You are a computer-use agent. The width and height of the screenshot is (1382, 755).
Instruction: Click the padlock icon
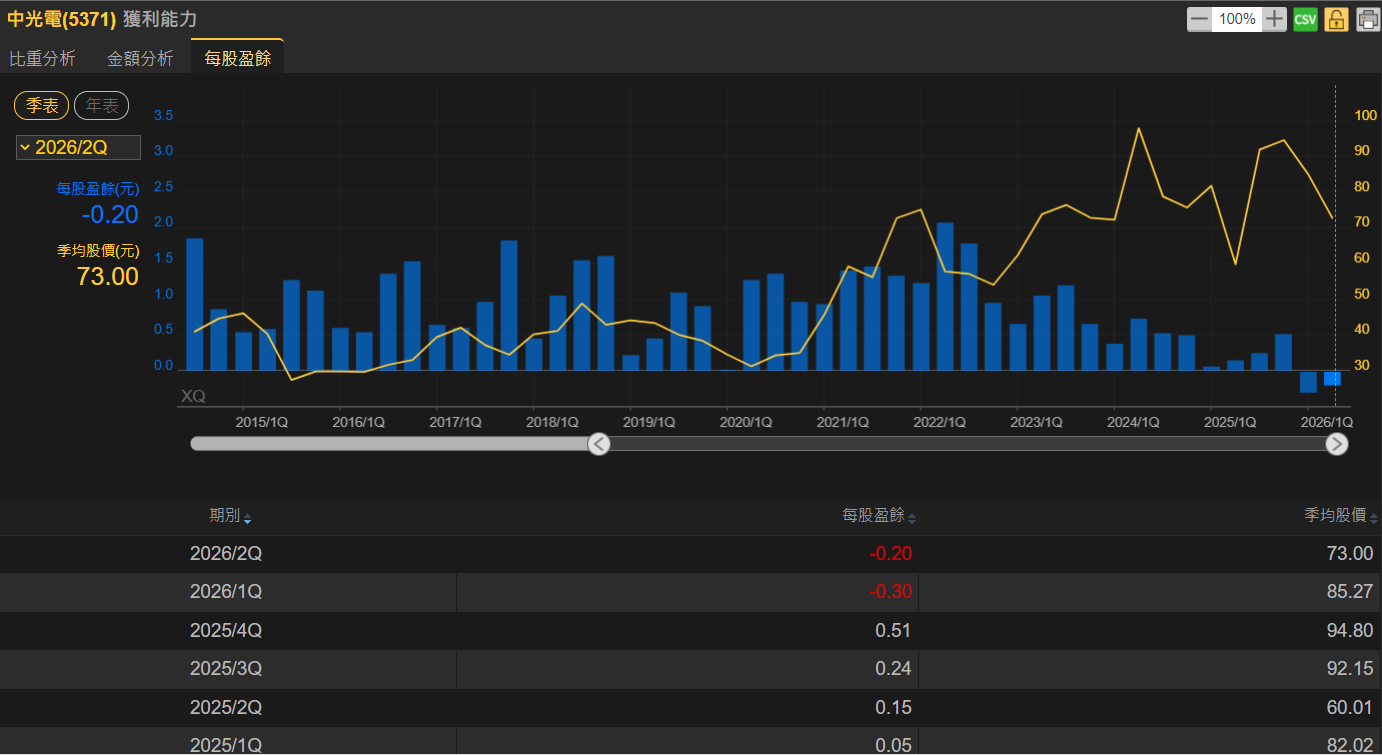tap(1336, 19)
